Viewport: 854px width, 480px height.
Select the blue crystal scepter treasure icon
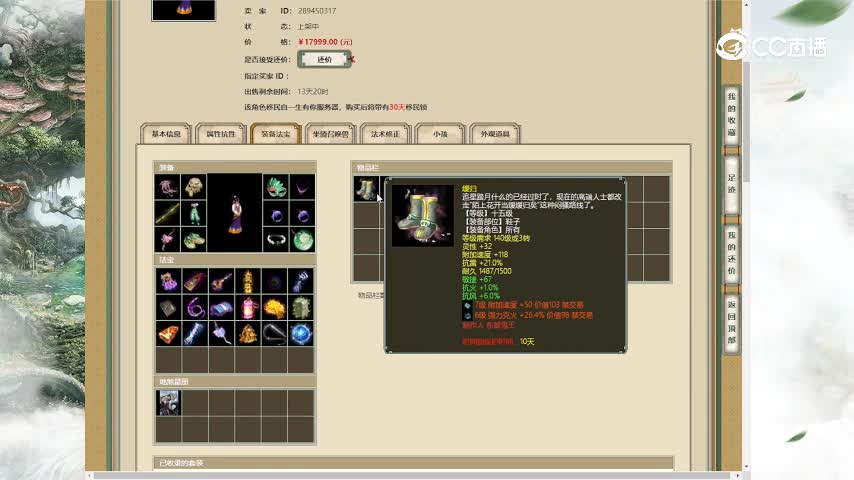click(194, 334)
